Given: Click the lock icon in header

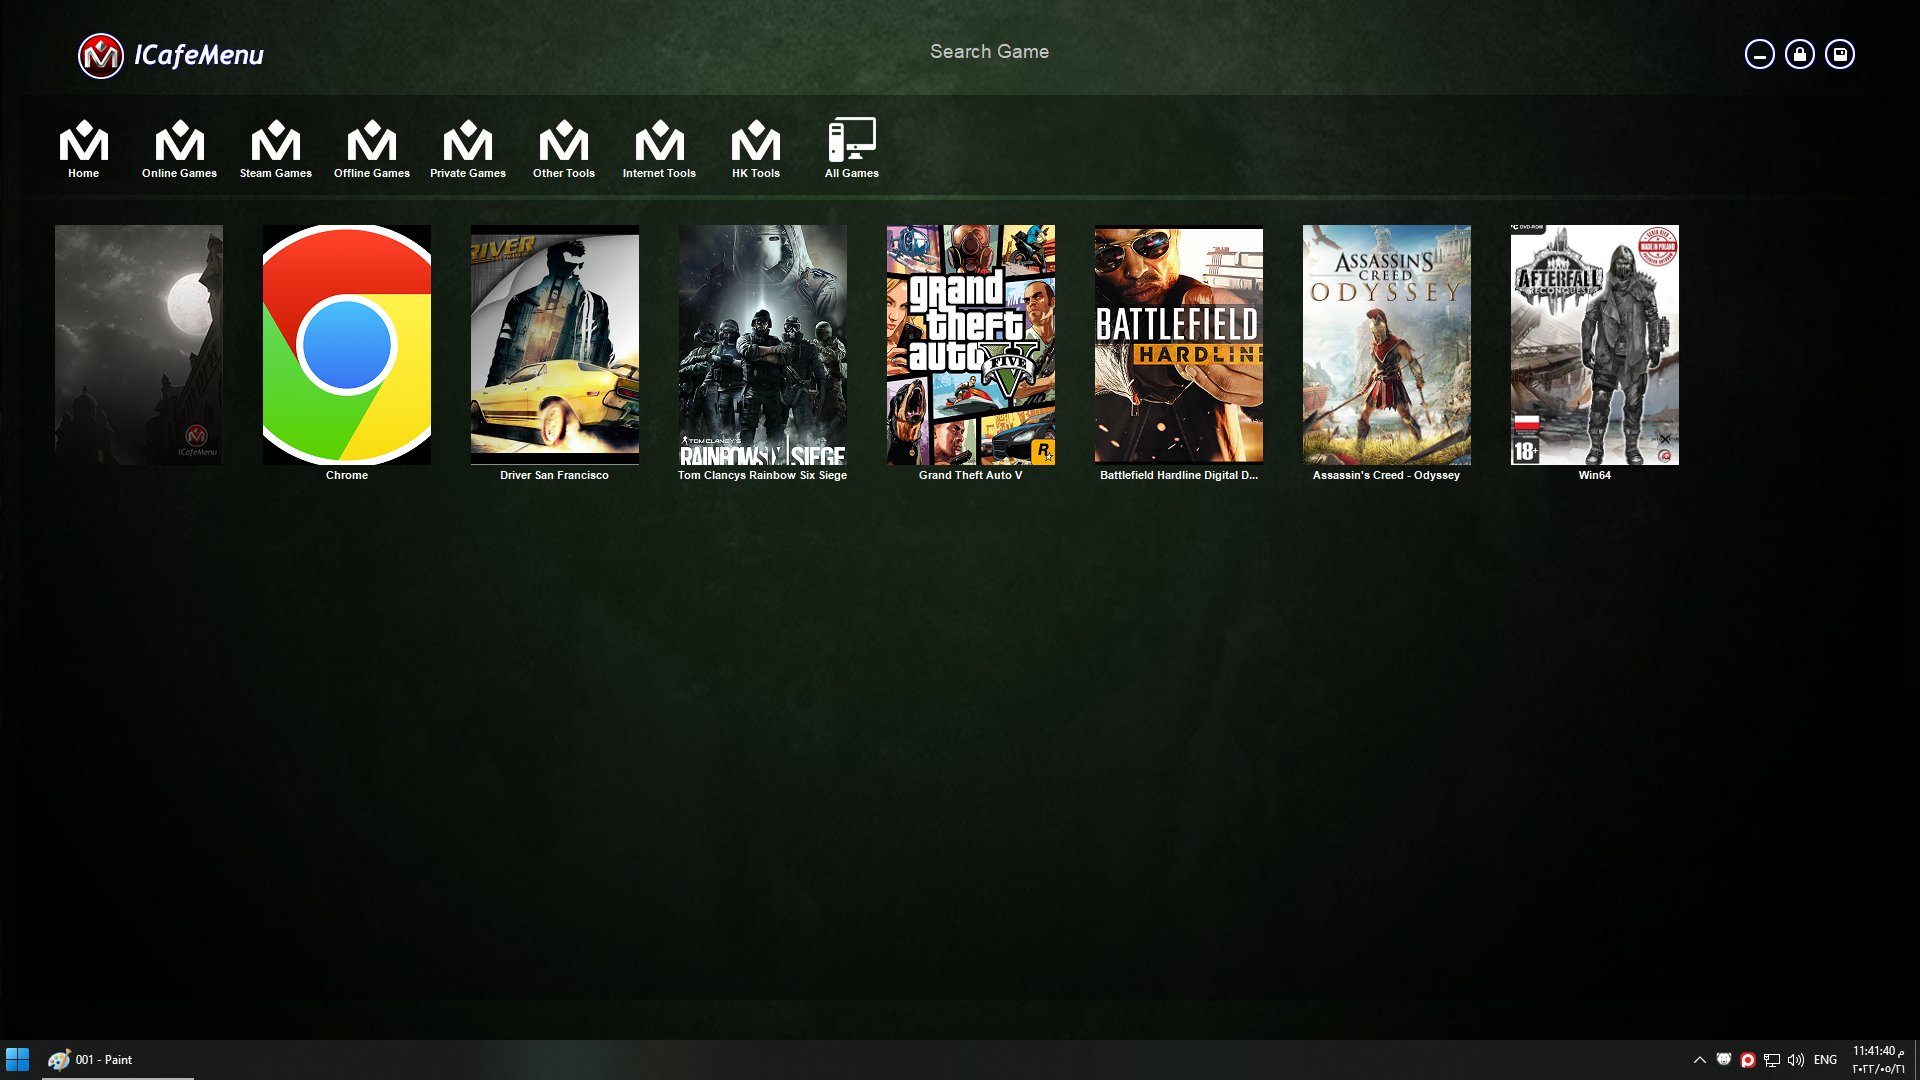Looking at the screenshot, I should [1799, 54].
